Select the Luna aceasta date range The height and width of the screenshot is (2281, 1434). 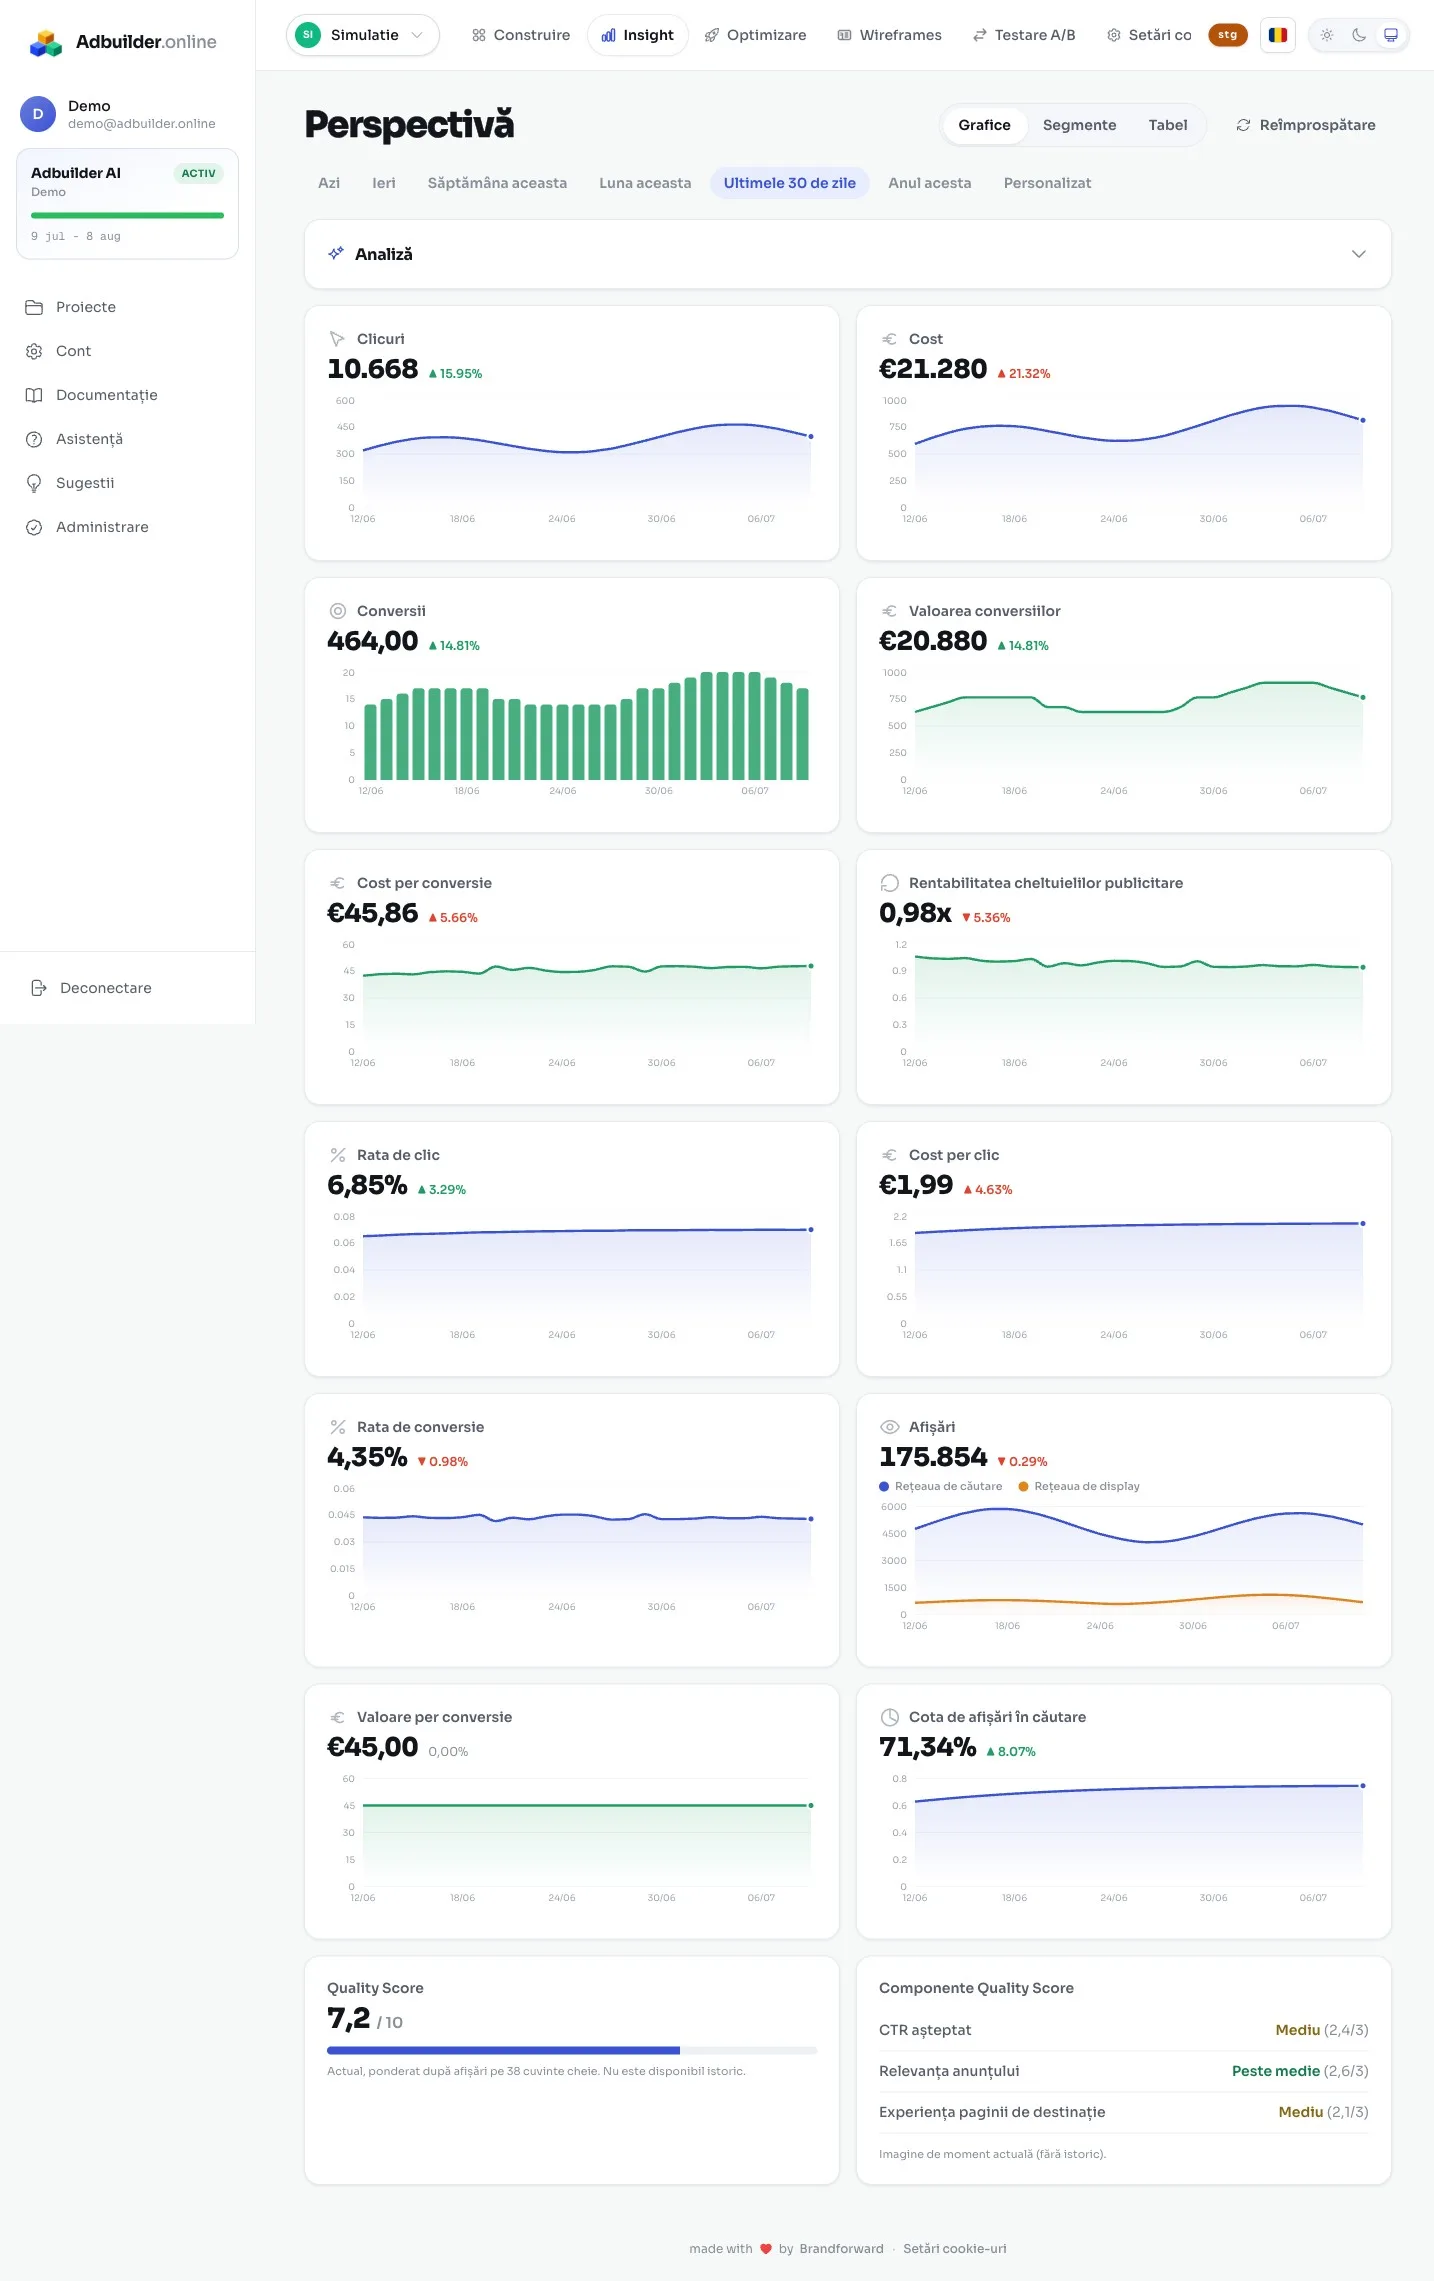coord(645,183)
